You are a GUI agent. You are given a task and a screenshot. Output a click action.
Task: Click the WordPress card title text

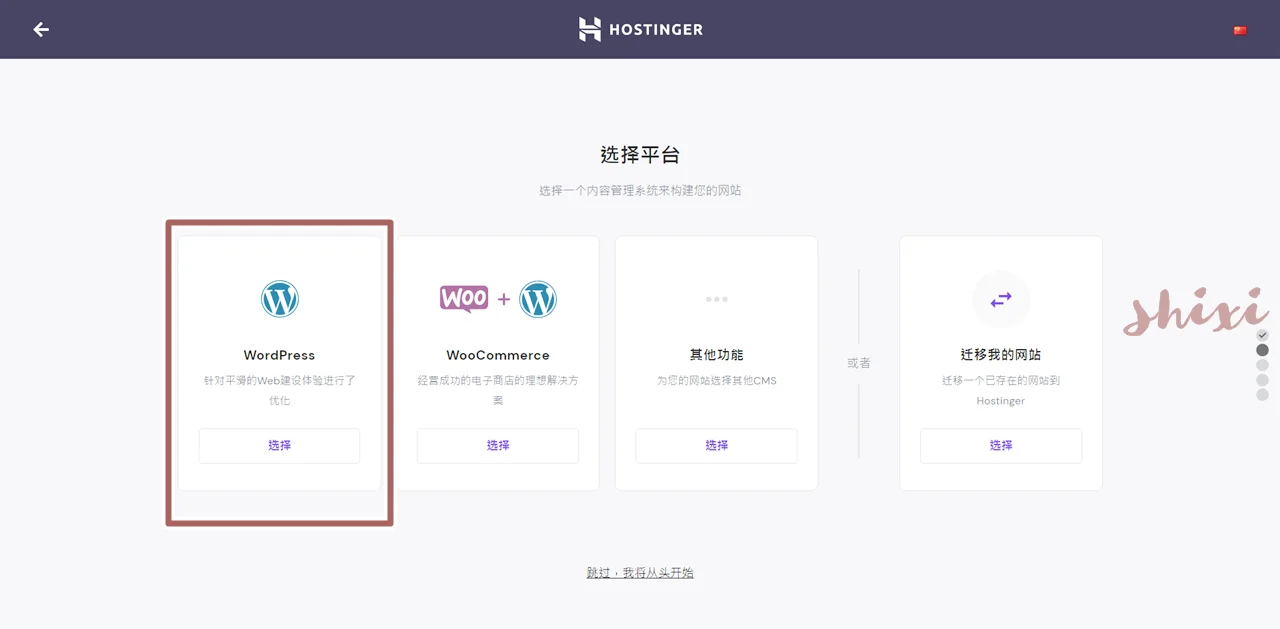(279, 355)
